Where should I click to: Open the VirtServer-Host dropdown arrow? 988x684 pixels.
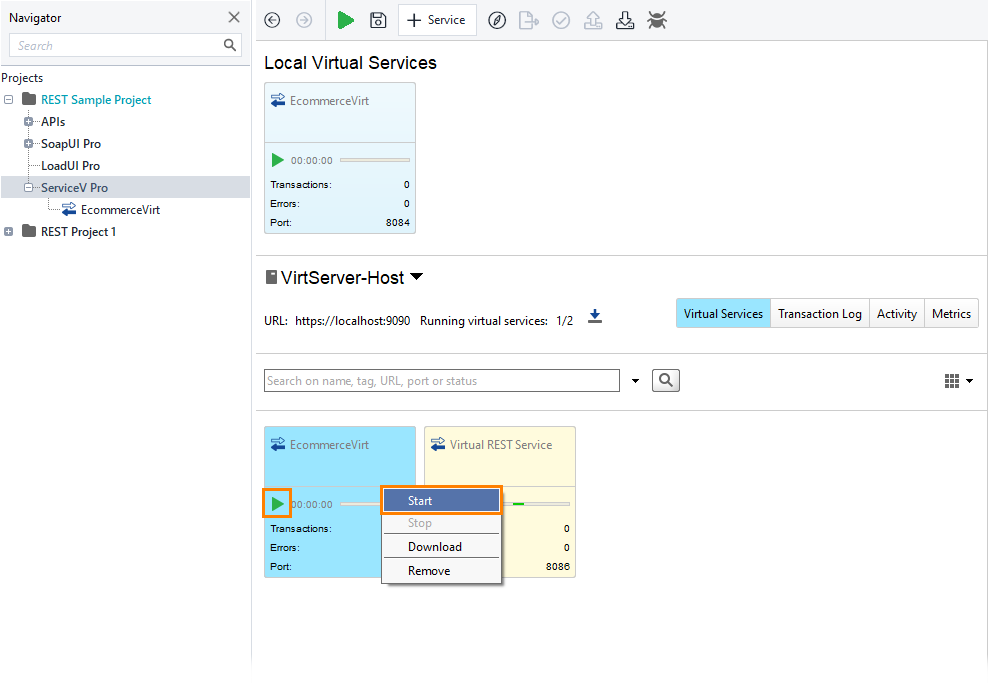pyautogui.click(x=416, y=276)
